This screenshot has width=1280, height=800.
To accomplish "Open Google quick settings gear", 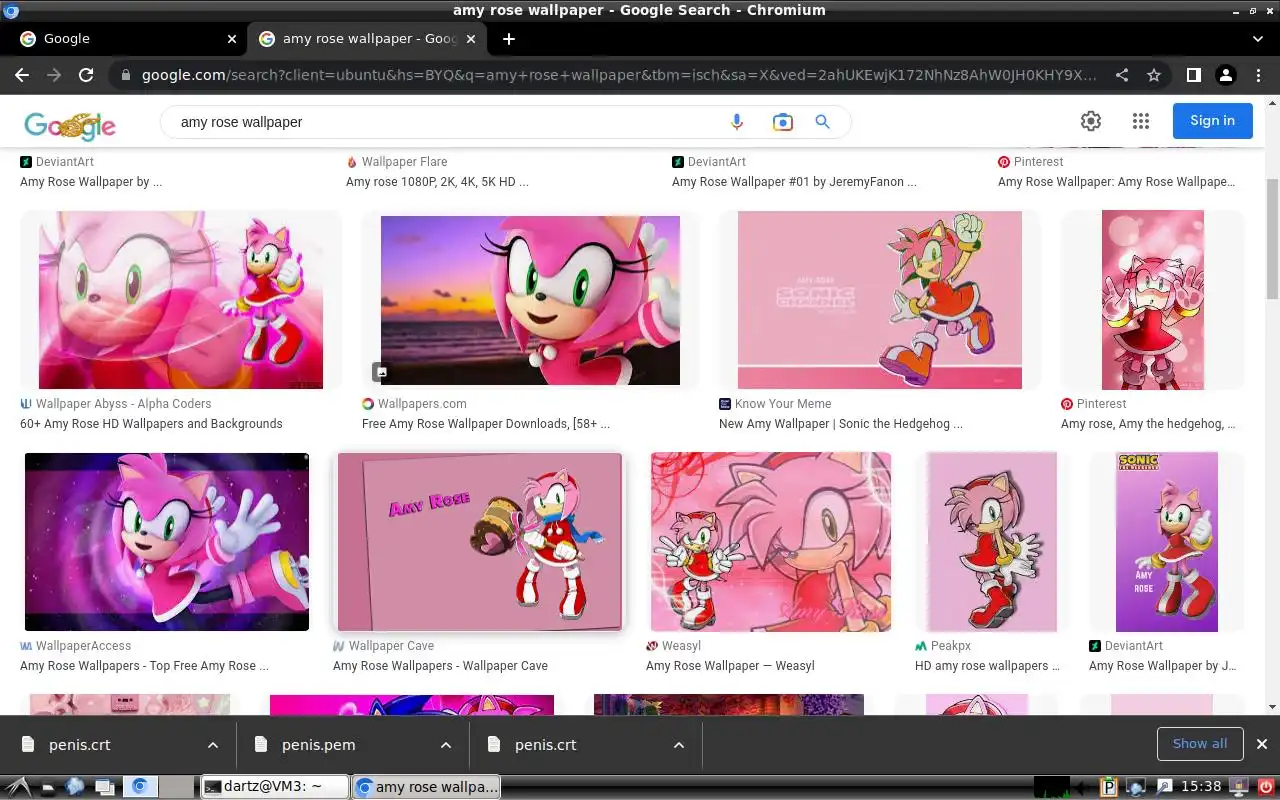I will pyautogui.click(x=1091, y=121).
